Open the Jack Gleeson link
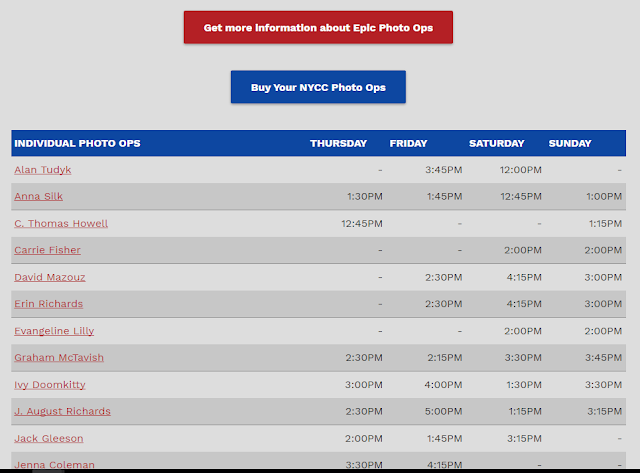 click(x=49, y=438)
